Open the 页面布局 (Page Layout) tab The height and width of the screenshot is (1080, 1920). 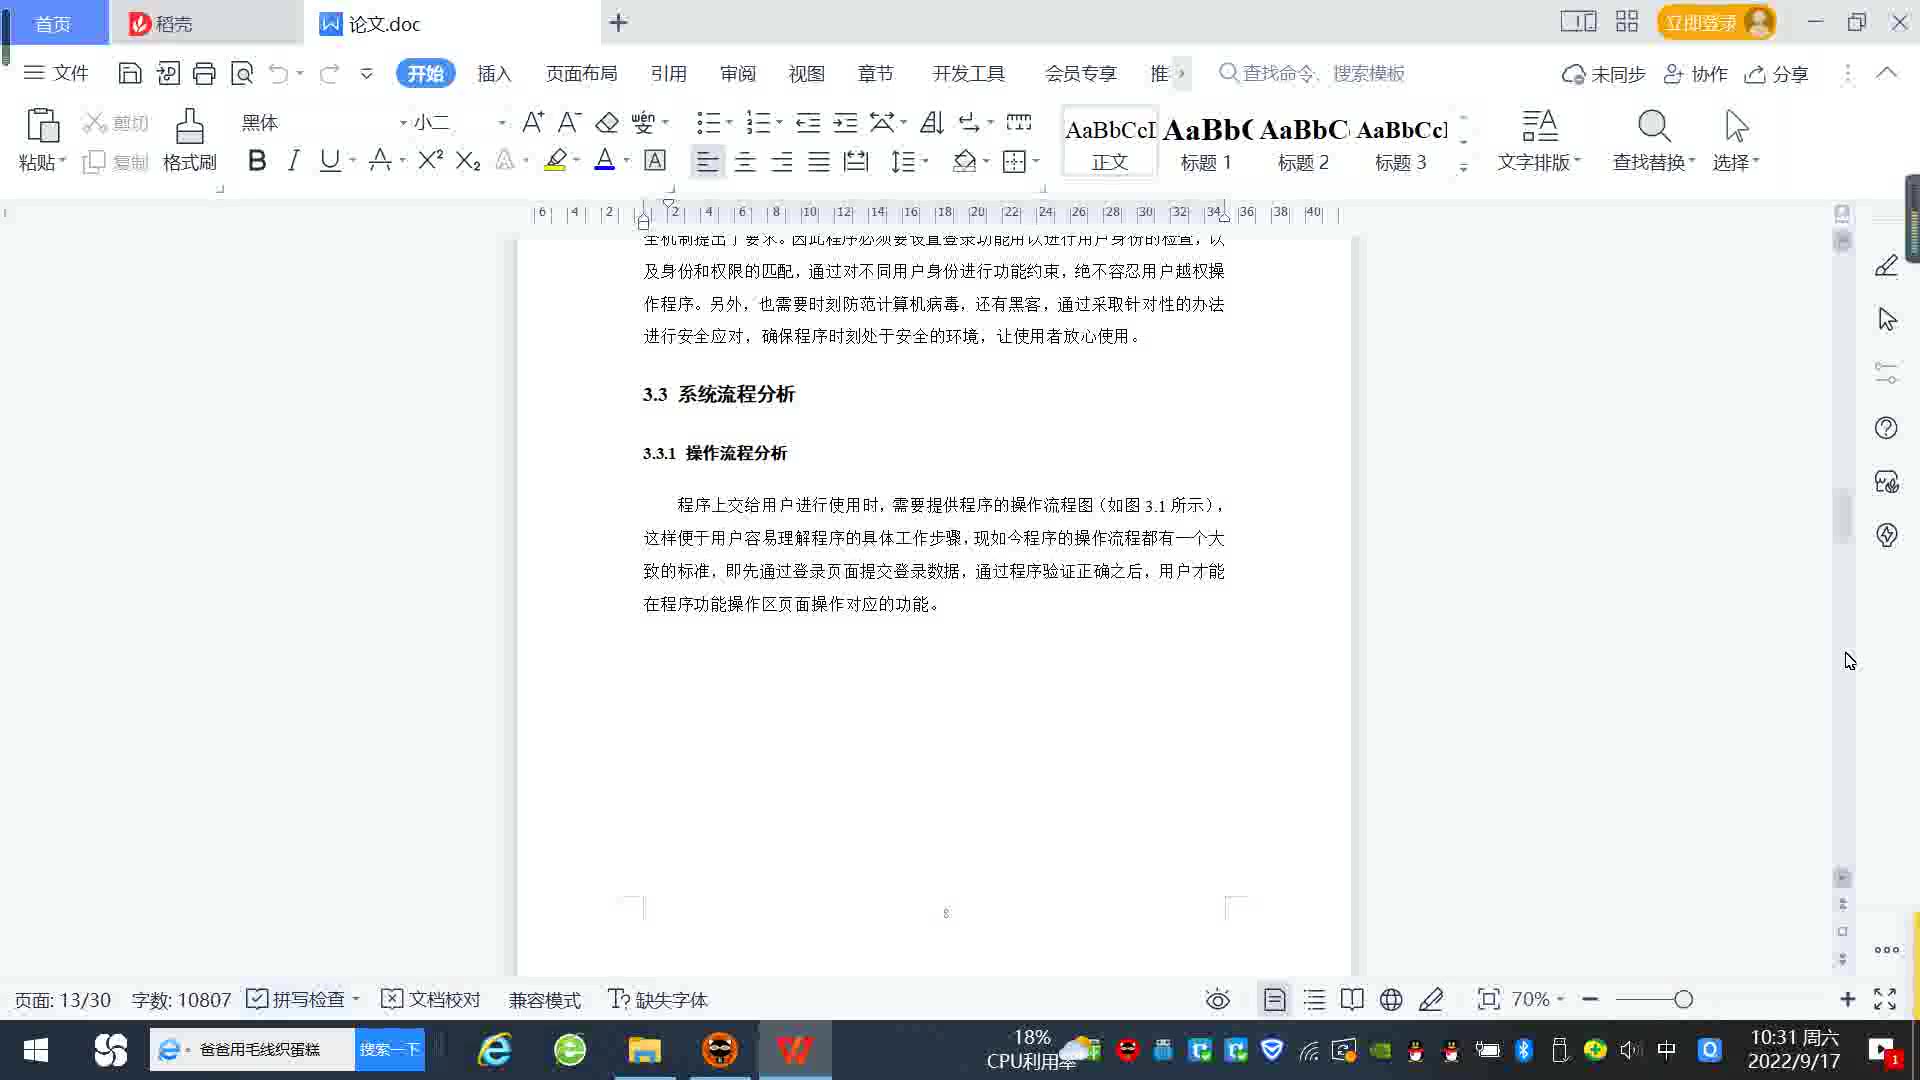[581, 74]
